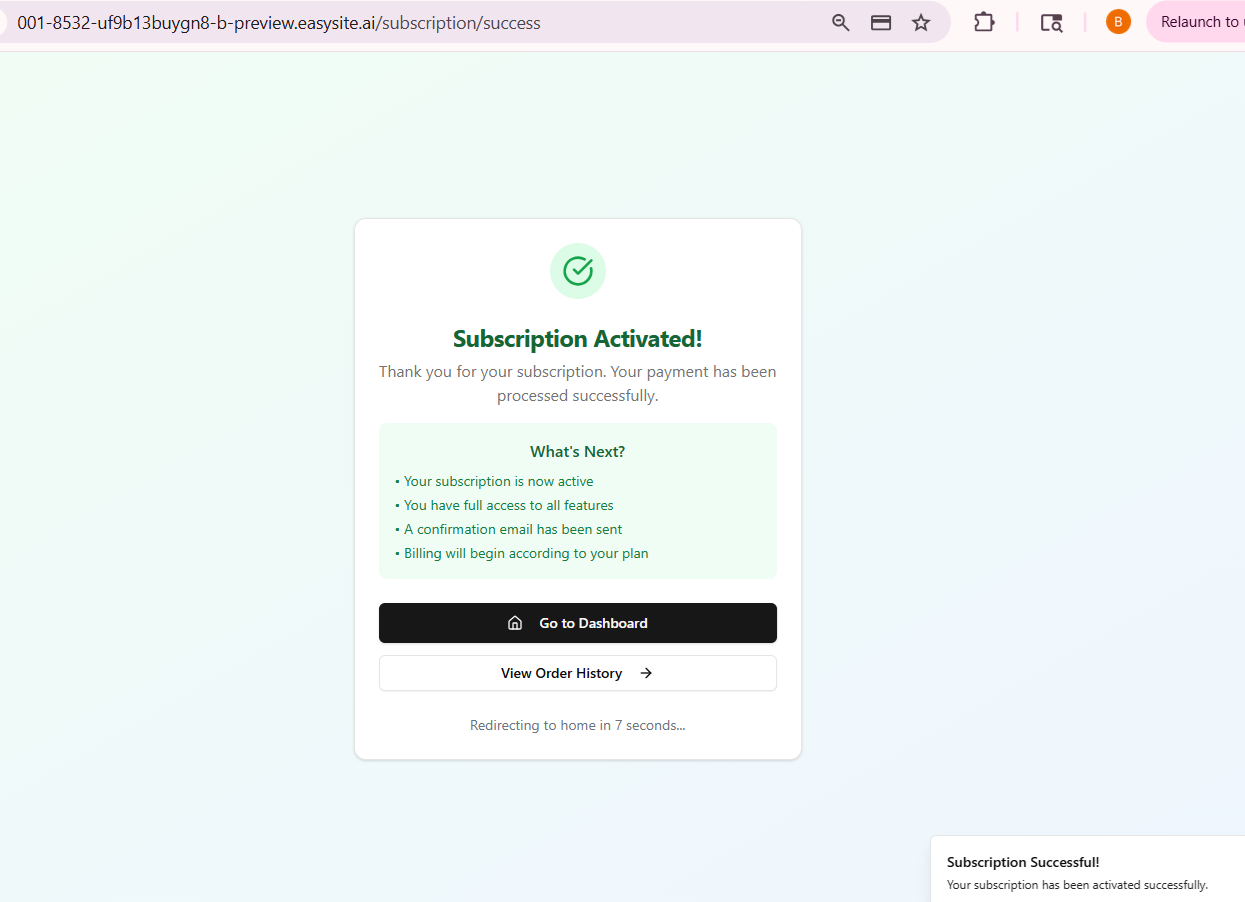Open the orange B profile avatar
This screenshot has height=902, width=1245.
pyautogui.click(x=1118, y=22)
